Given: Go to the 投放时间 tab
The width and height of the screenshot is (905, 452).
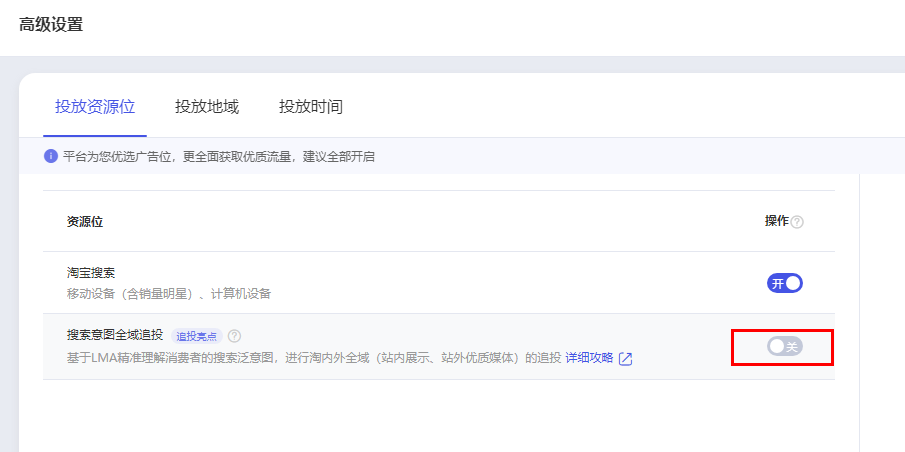Looking at the screenshot, I should coord(311,106).
